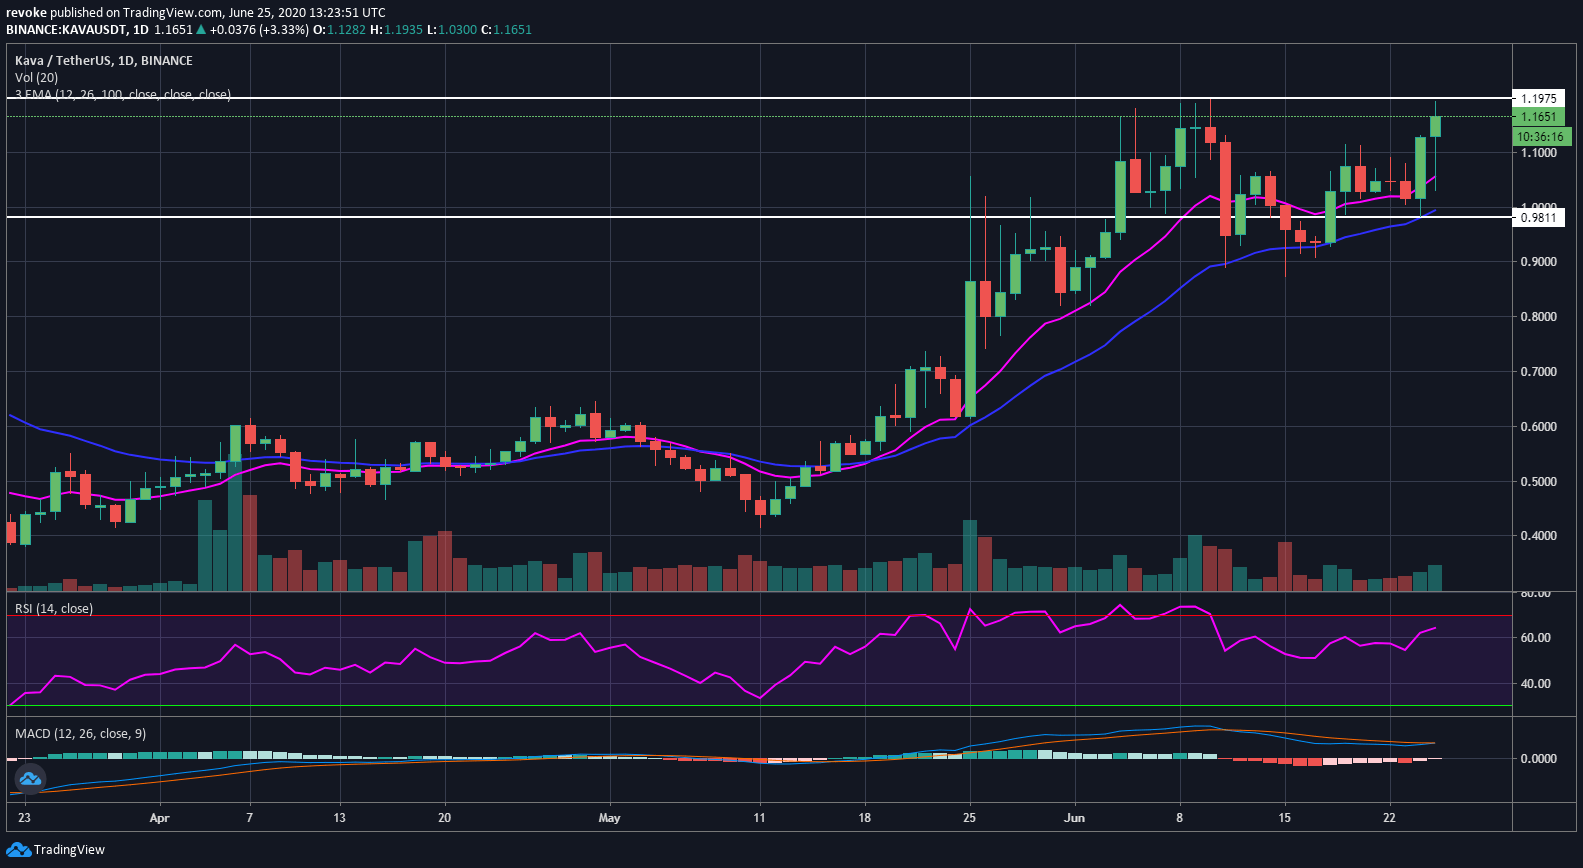The height and width of the screenshot is (868, 1583).
Task: Click the 23 date label on time axis
Action: click(x=24, y=818)
